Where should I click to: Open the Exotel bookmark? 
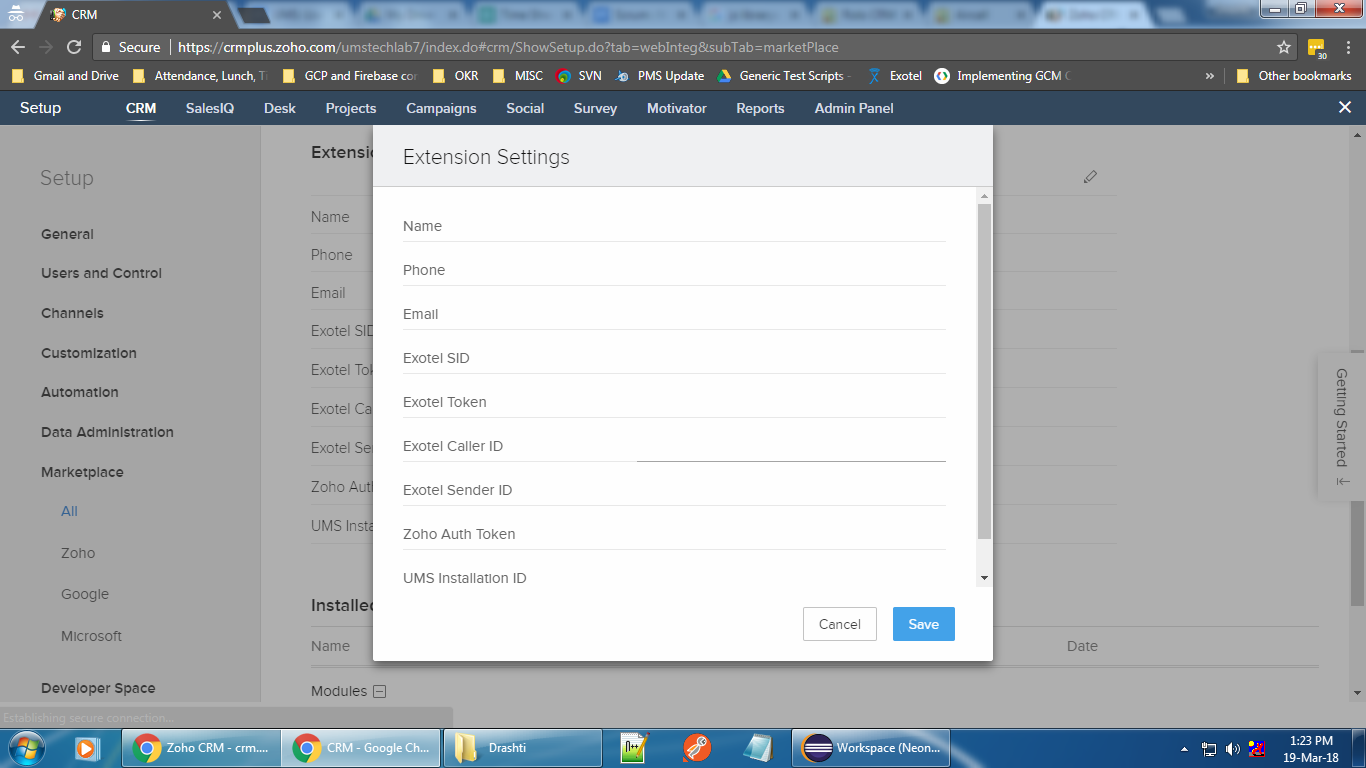pos(895,76)
